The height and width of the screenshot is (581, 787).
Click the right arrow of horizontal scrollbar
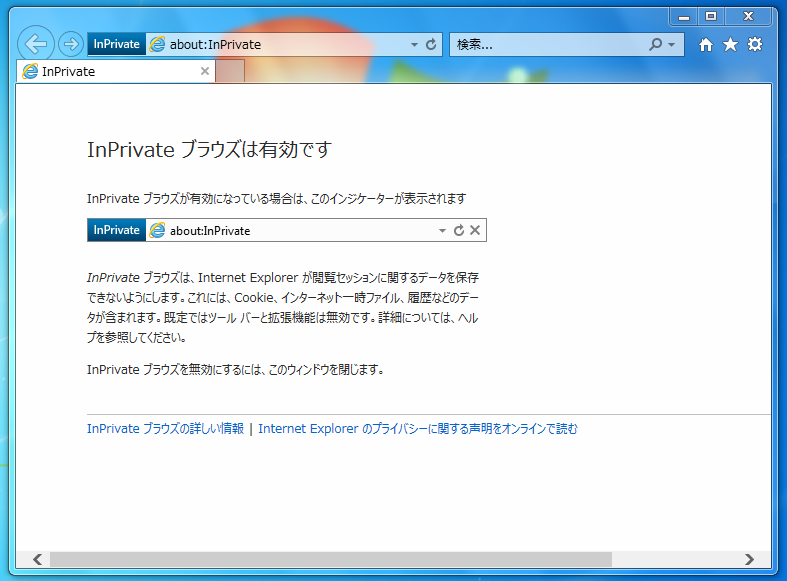tap(749, 559)
